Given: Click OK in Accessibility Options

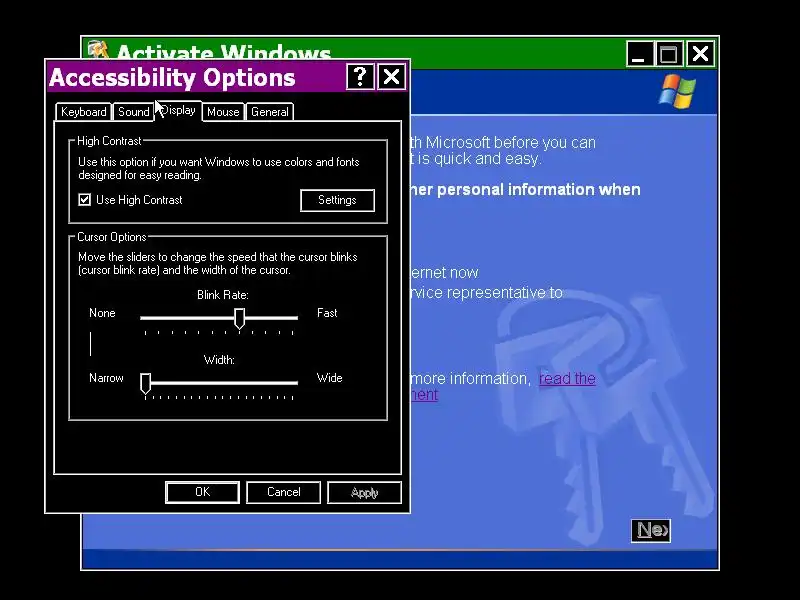Looking at the screenshot, I should pos(203,492).
